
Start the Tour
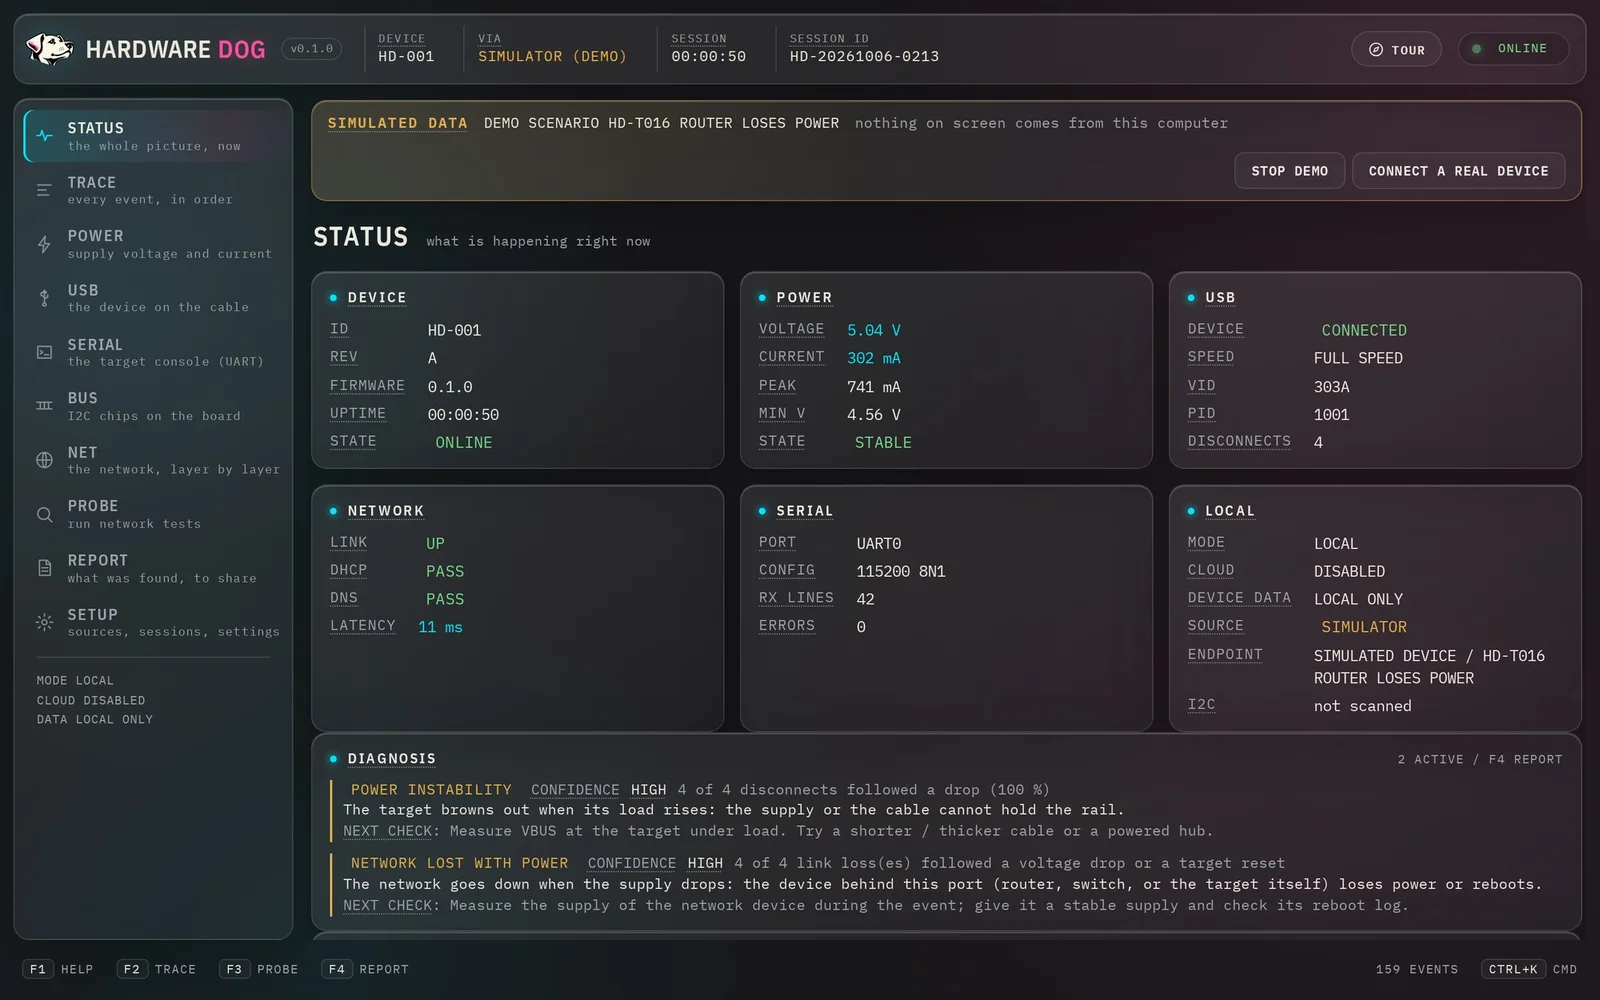click(1396, 50)
